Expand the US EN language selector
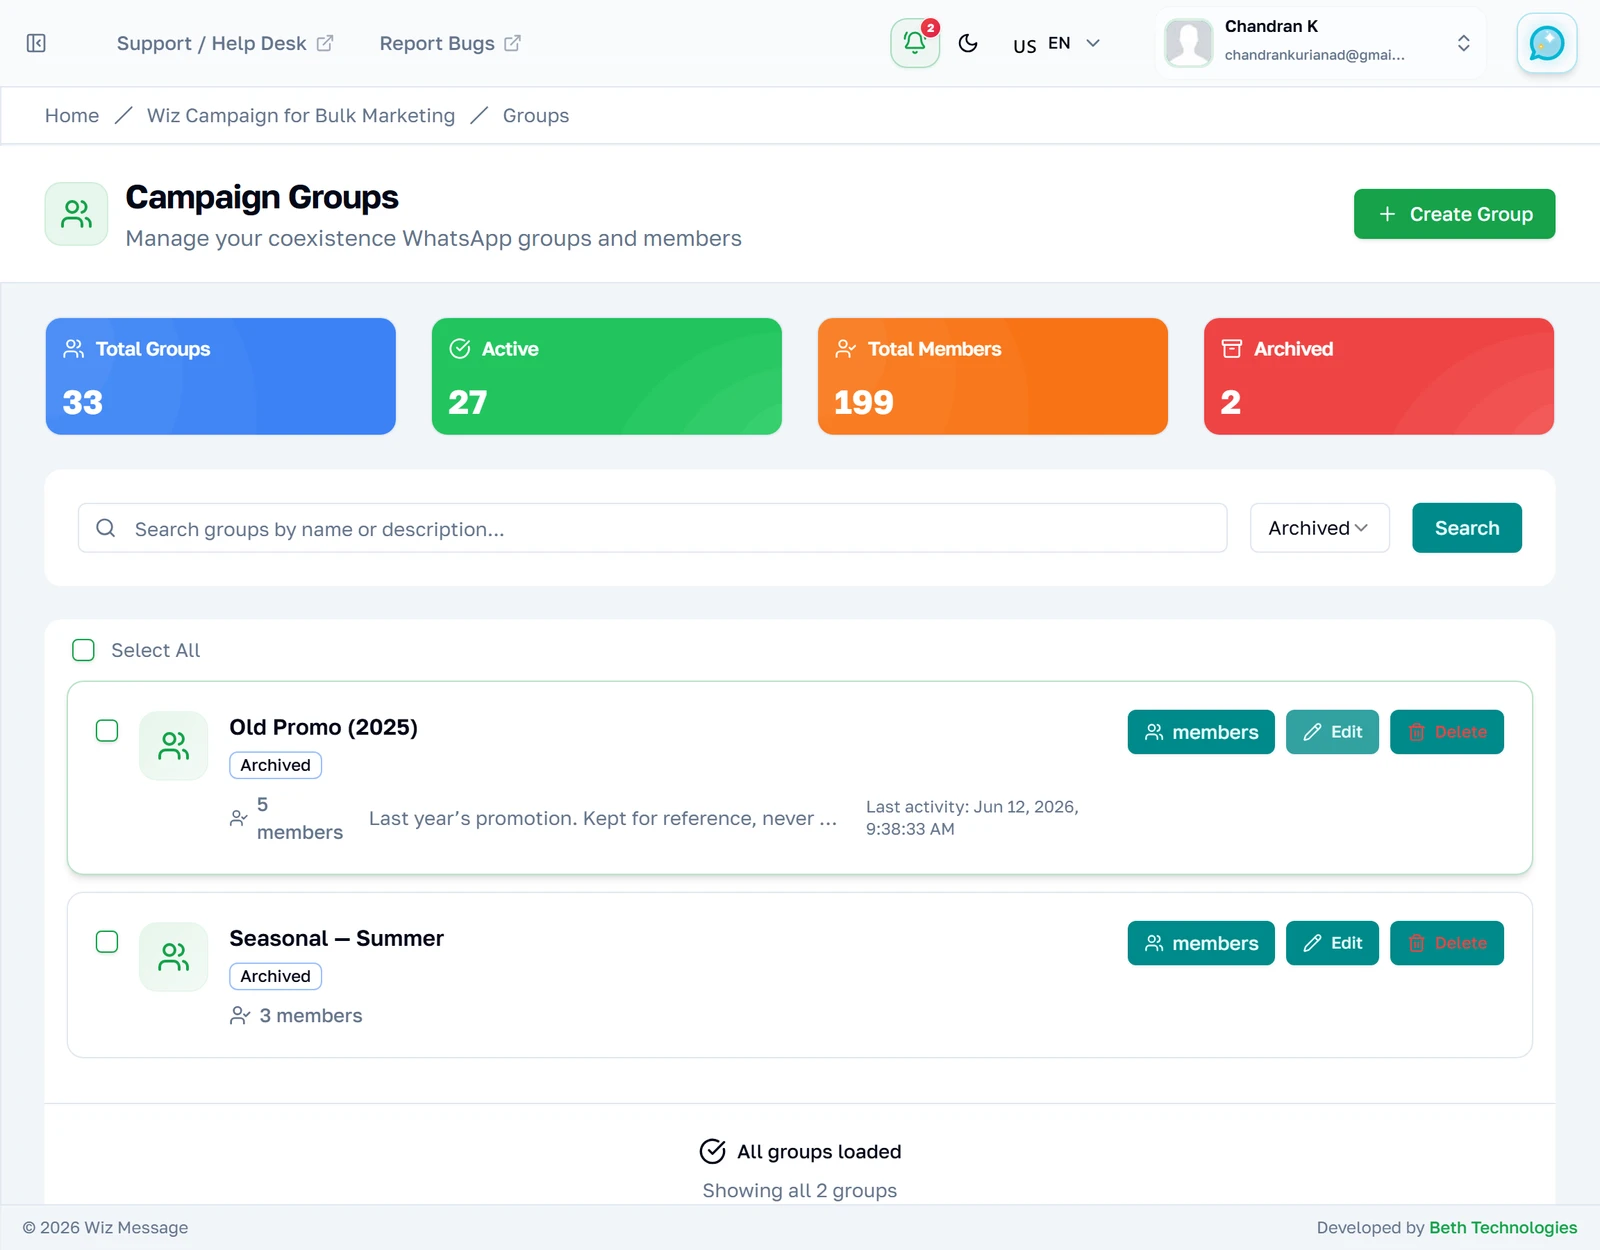This screenshot has height=1250, width=1600. [x=1056, y=44]
